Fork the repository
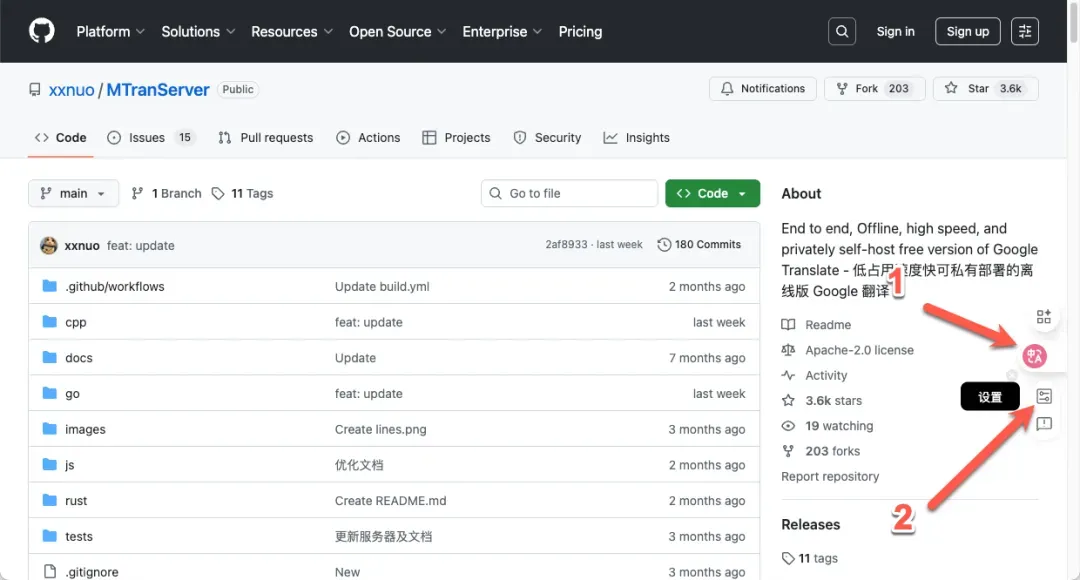Image resolution: width=1080 pixels, height=580 pixels. 873,89
